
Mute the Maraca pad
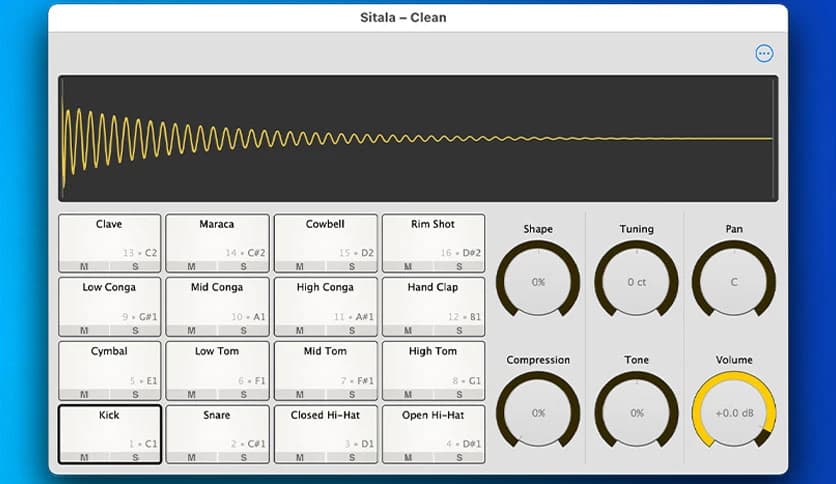click(191, 267)
